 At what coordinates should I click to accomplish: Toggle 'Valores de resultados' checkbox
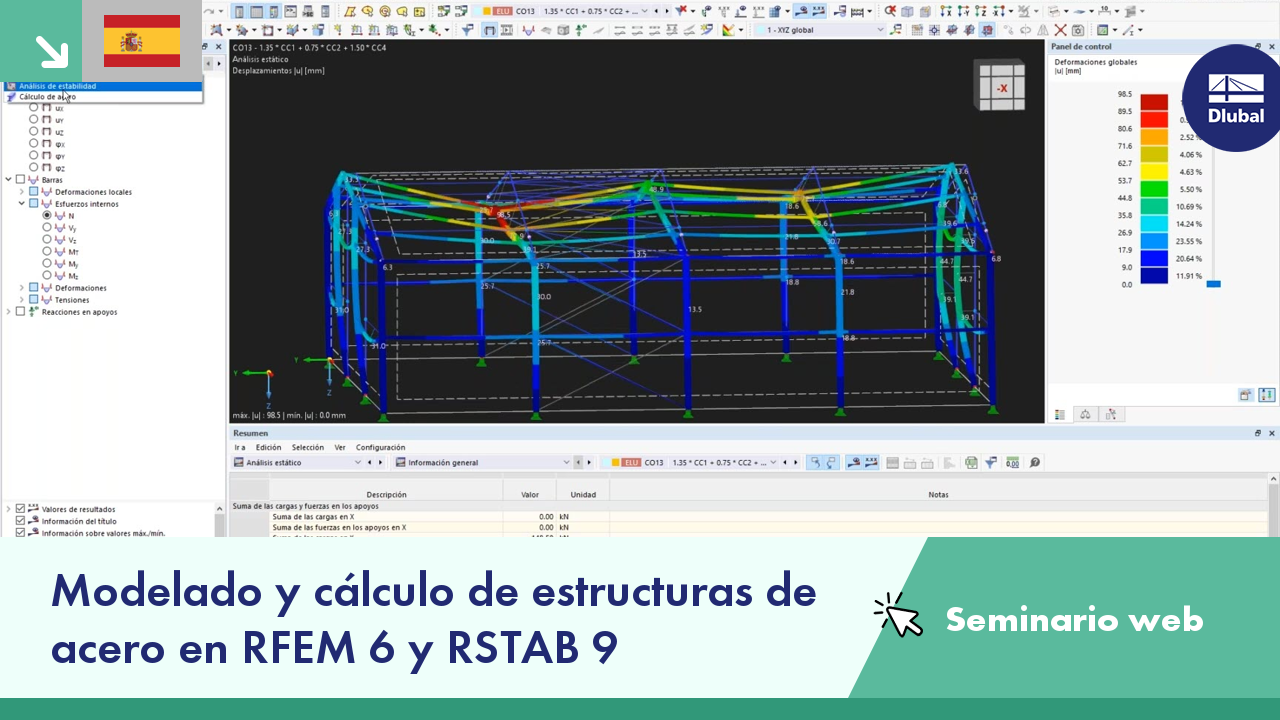tap(20, 509)
